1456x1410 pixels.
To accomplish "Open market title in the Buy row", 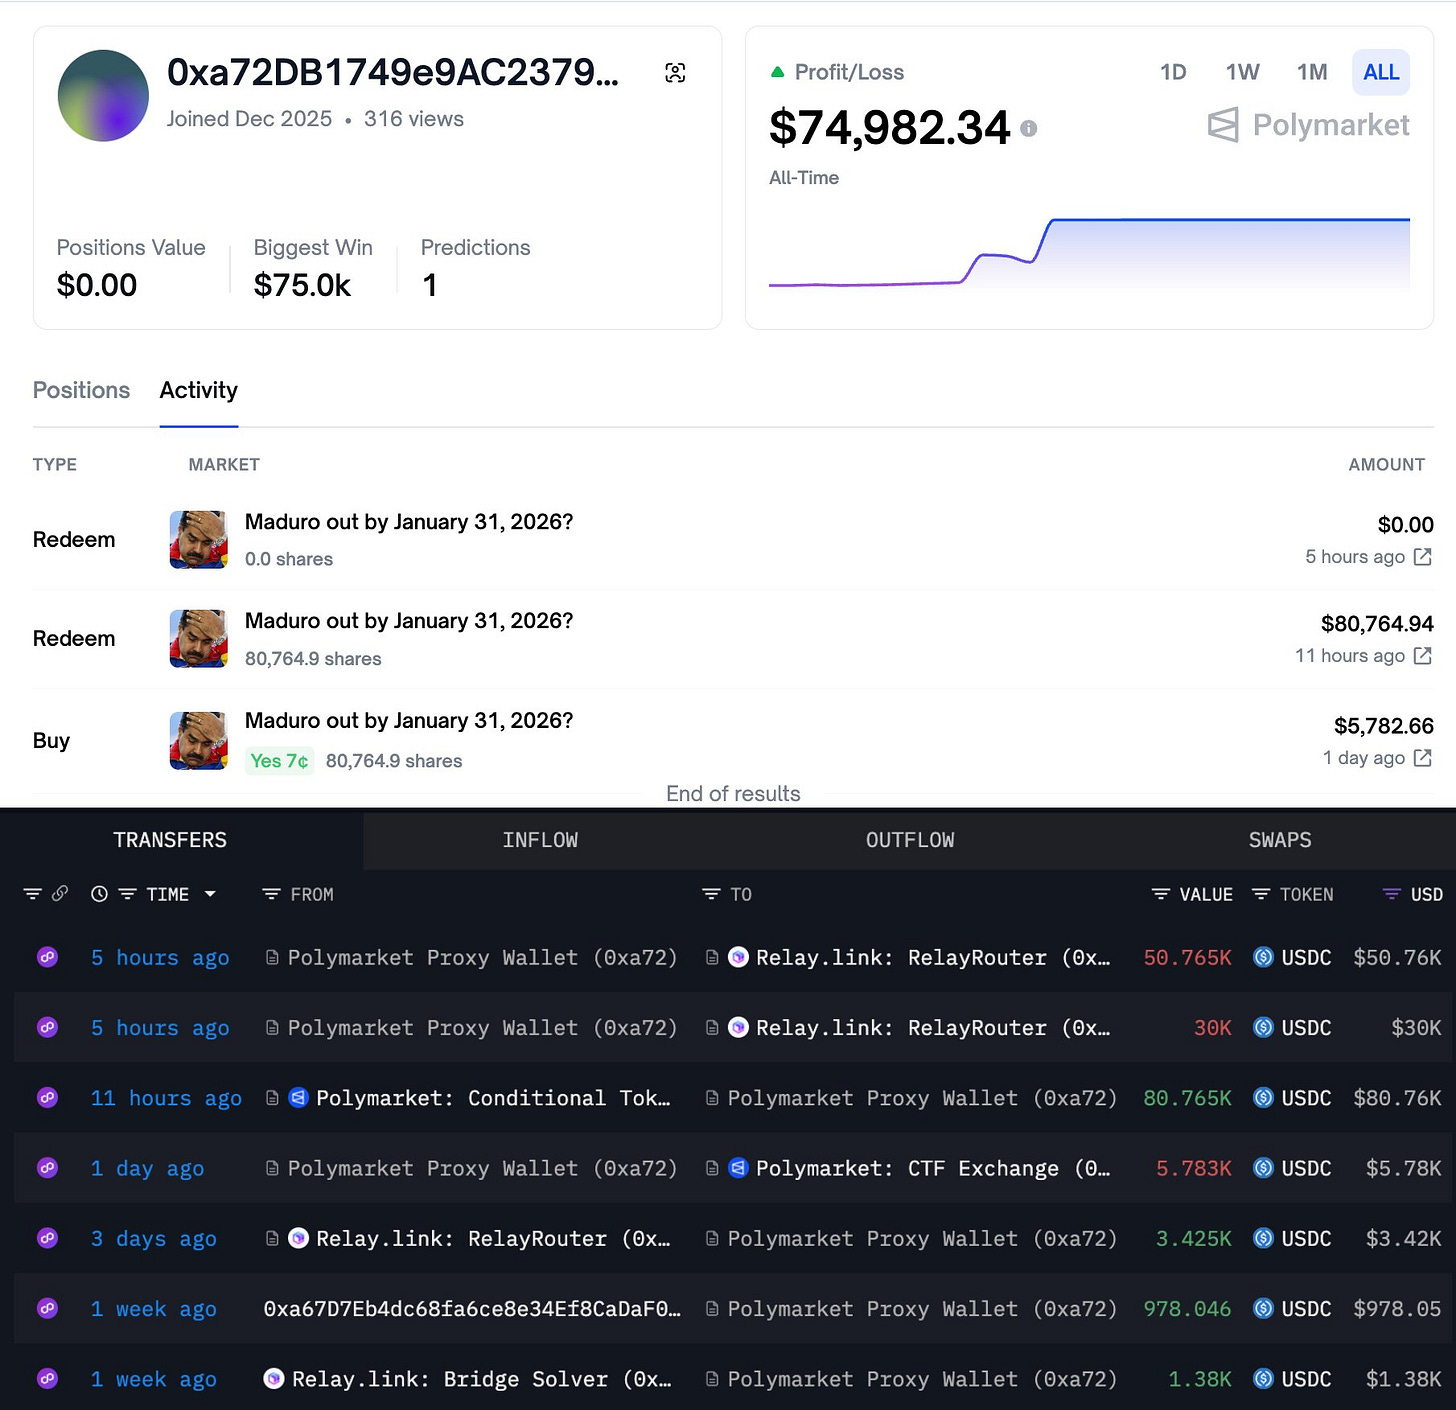I will [409, 721].
